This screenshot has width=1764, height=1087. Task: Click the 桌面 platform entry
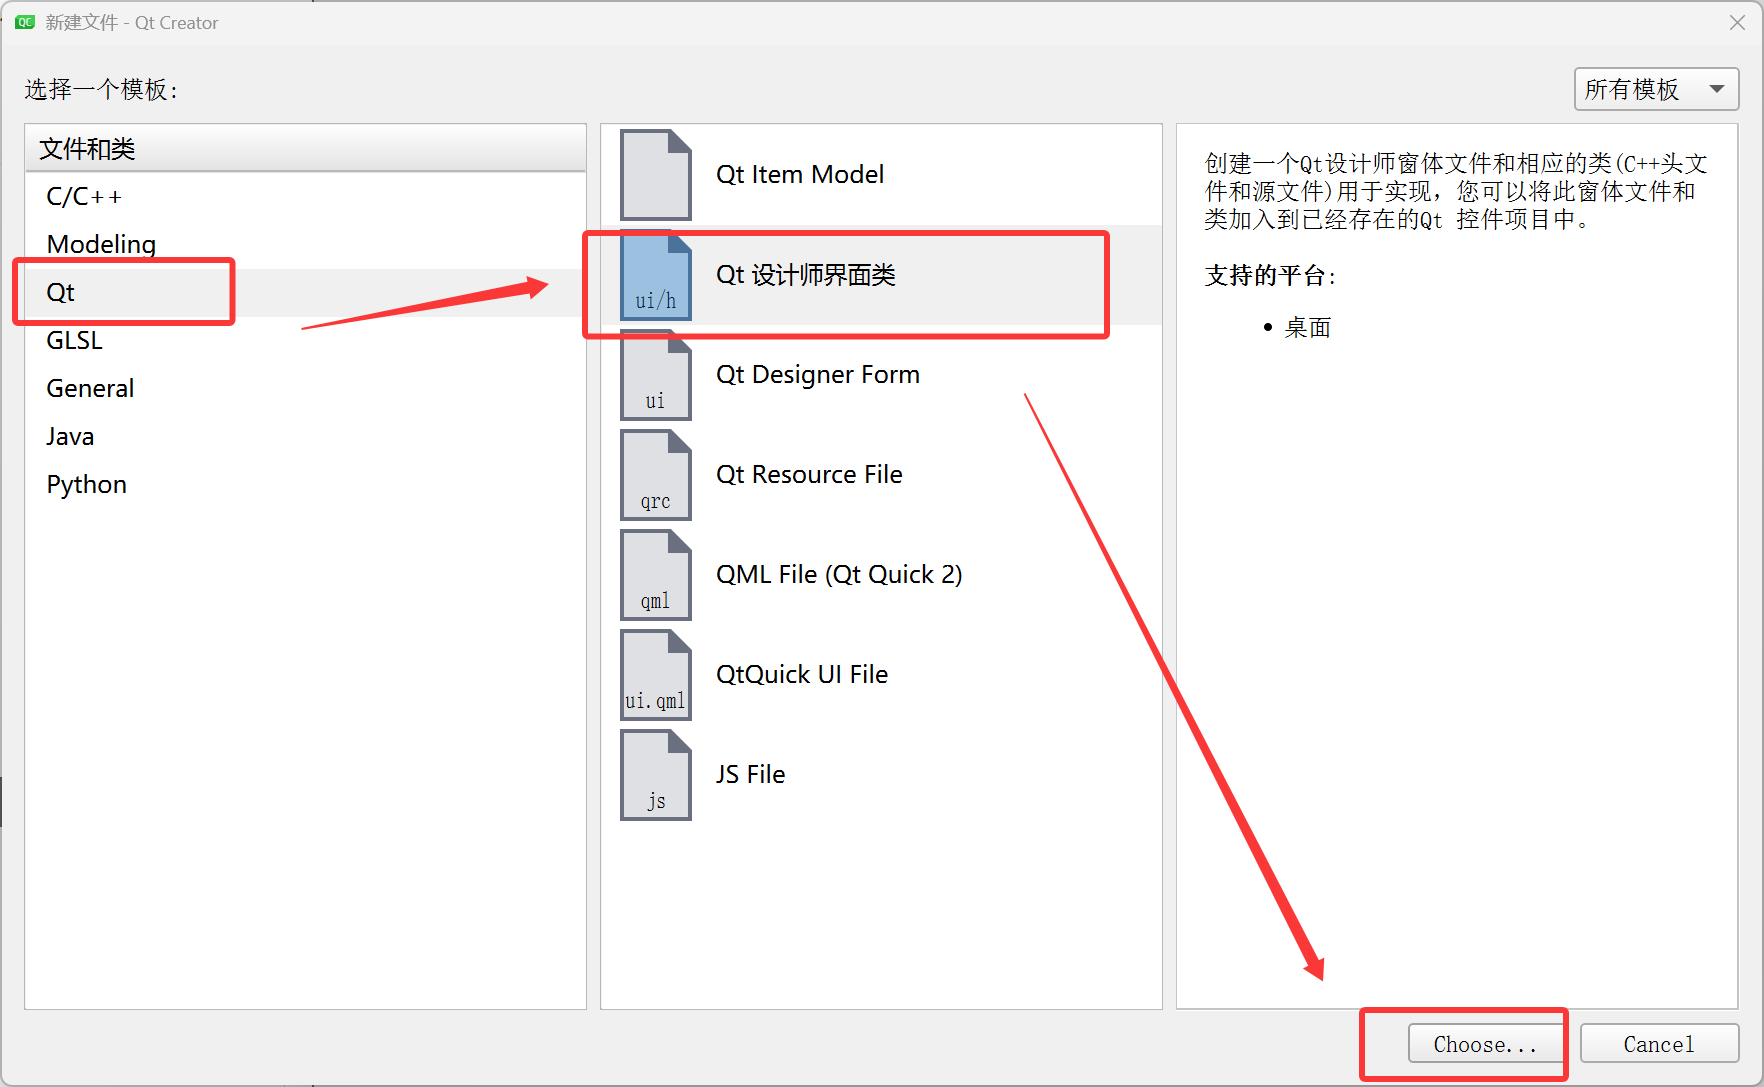pyautogui.click(x=1308, y=327)
